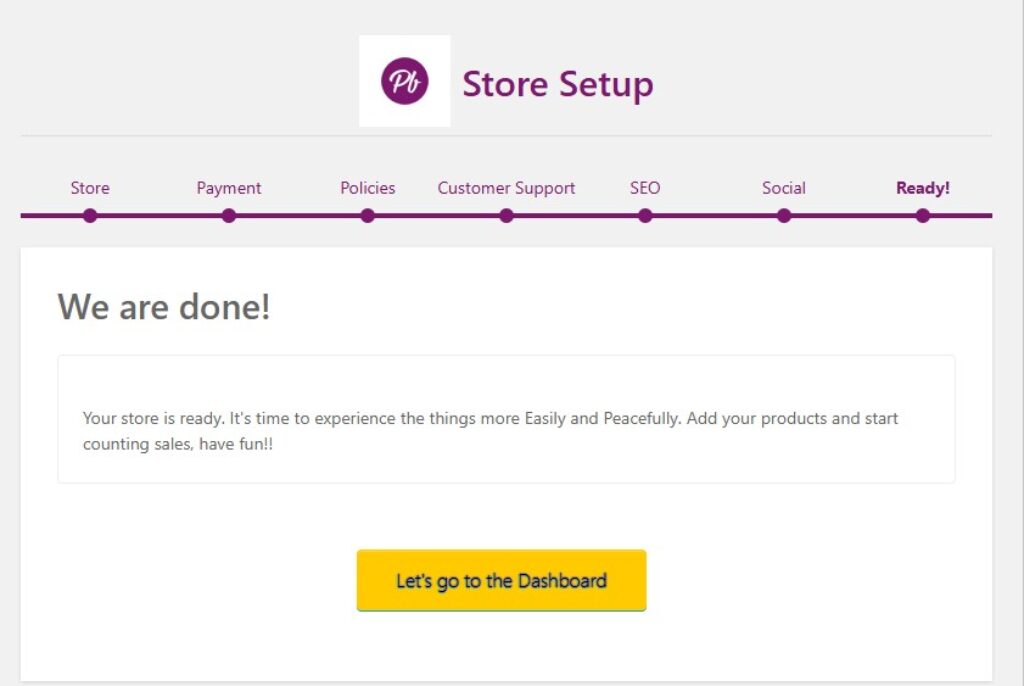Go to the Store step label
1024x686 pixels.
click(x=90, y=188)
